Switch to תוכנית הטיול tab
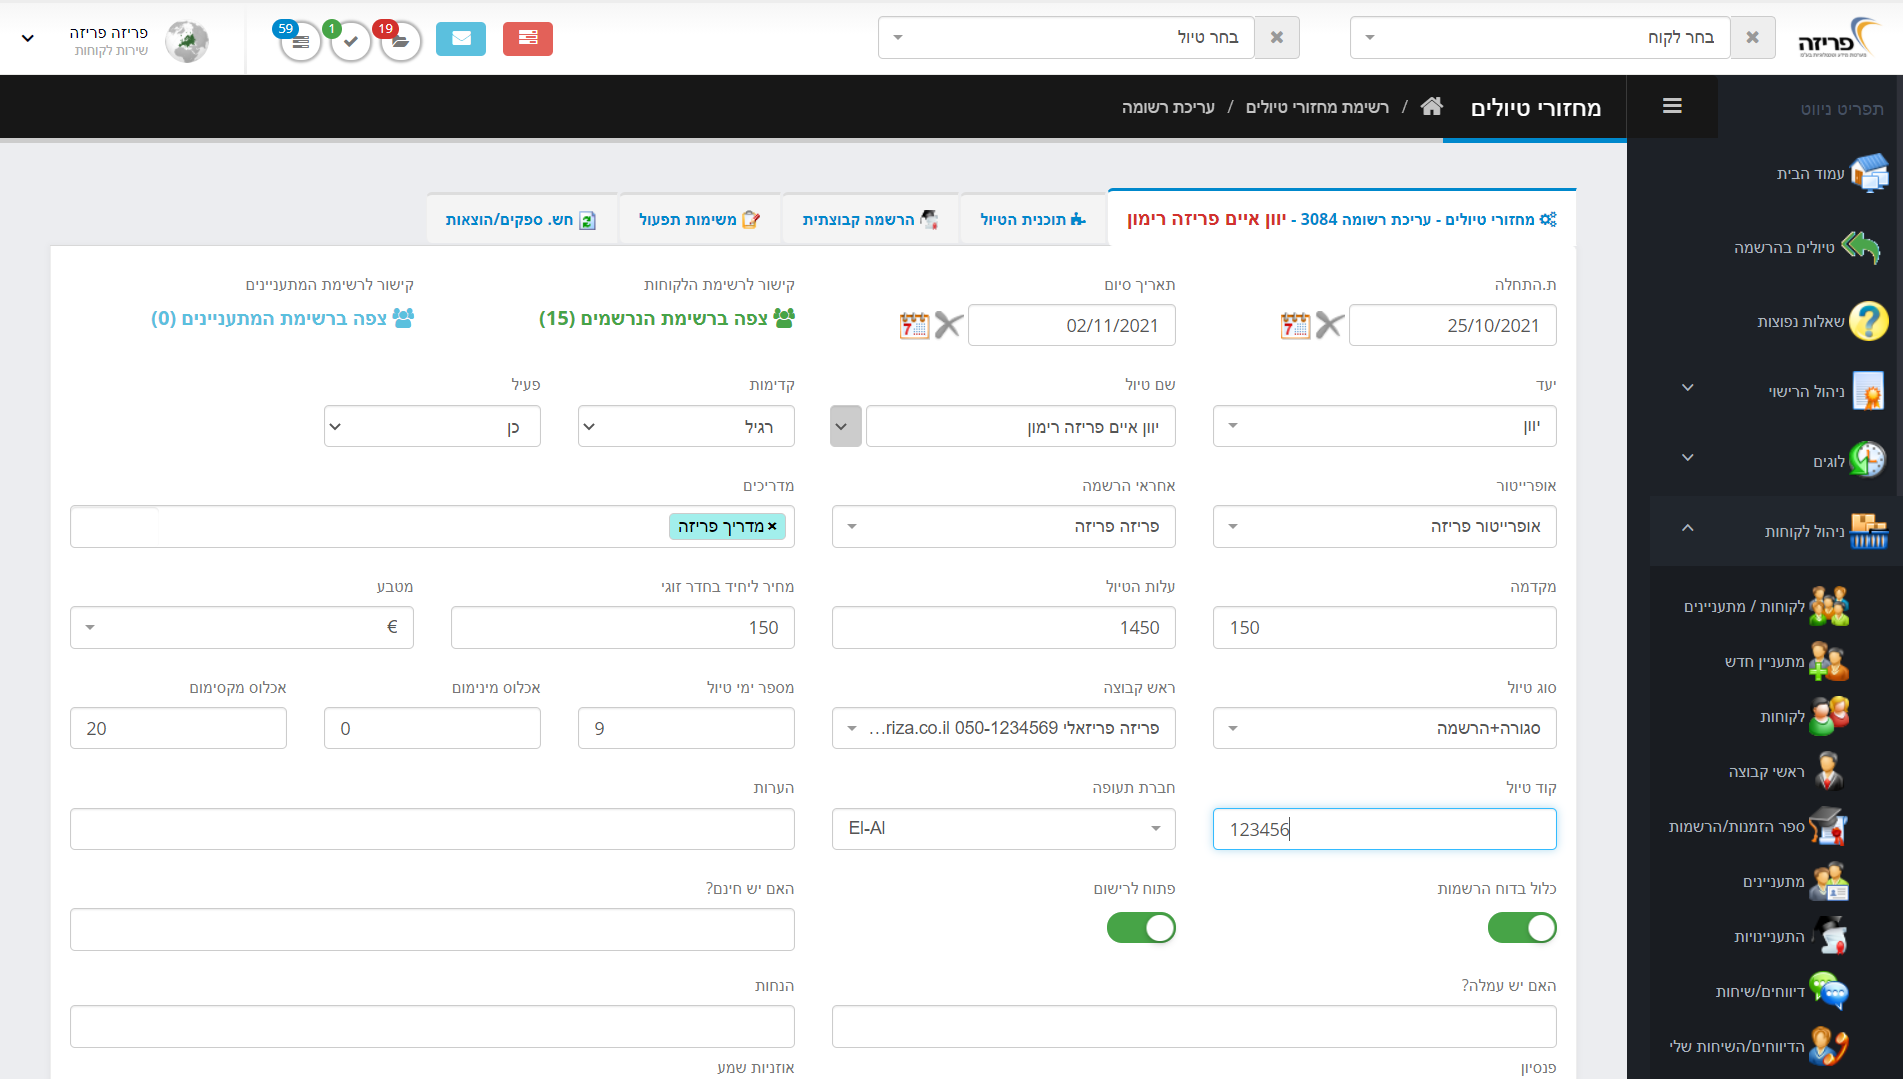This screenshot has height=1079, width=1903. (1033, 219)
